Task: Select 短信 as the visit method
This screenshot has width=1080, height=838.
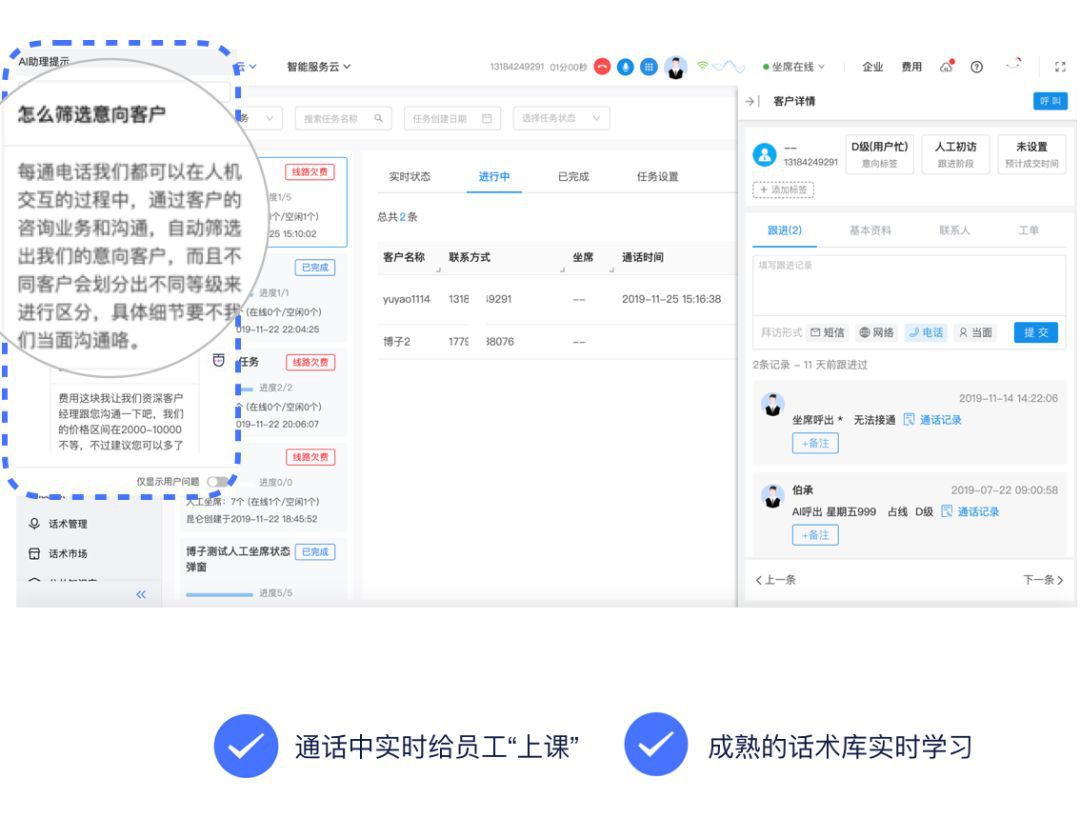Action: (827, 333)
